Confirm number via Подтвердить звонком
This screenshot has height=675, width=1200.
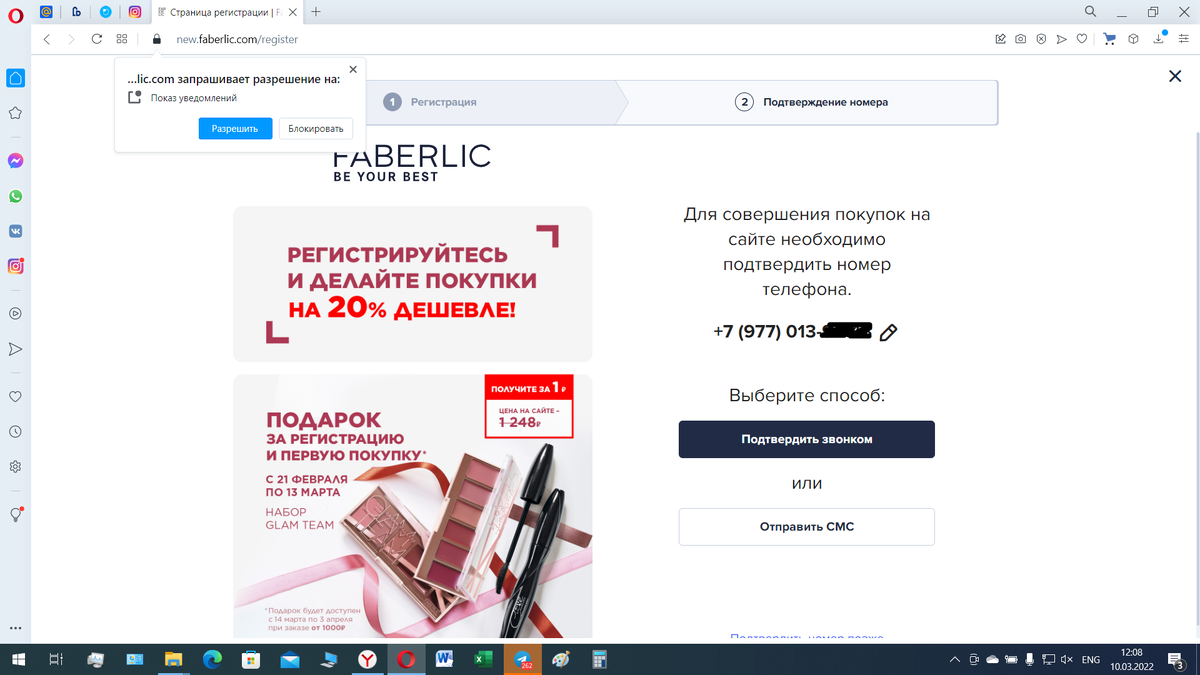[807, 439]
